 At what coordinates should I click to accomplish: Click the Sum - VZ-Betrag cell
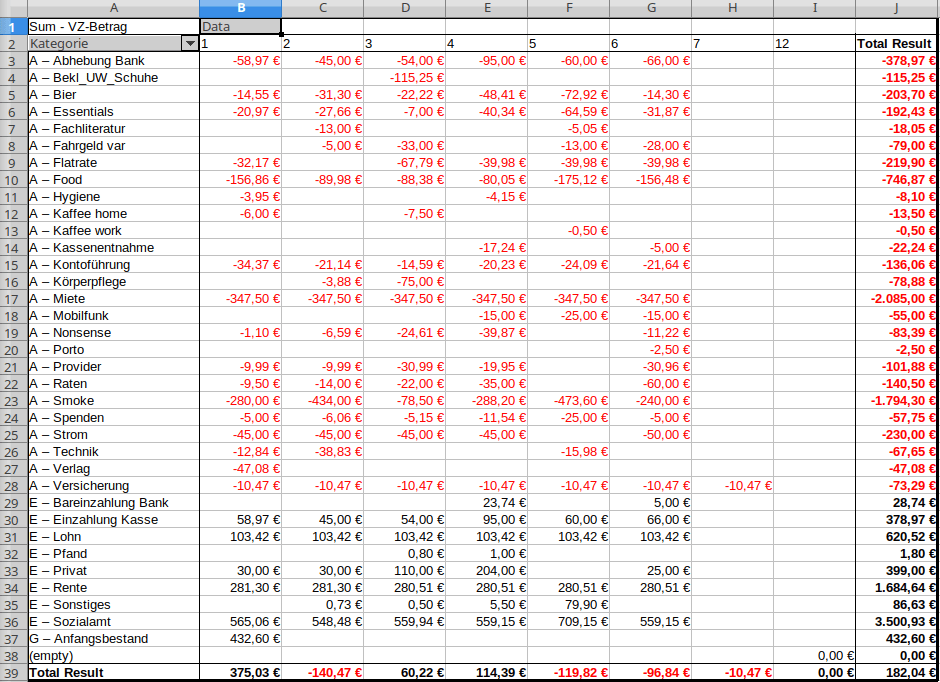(112, 27)
